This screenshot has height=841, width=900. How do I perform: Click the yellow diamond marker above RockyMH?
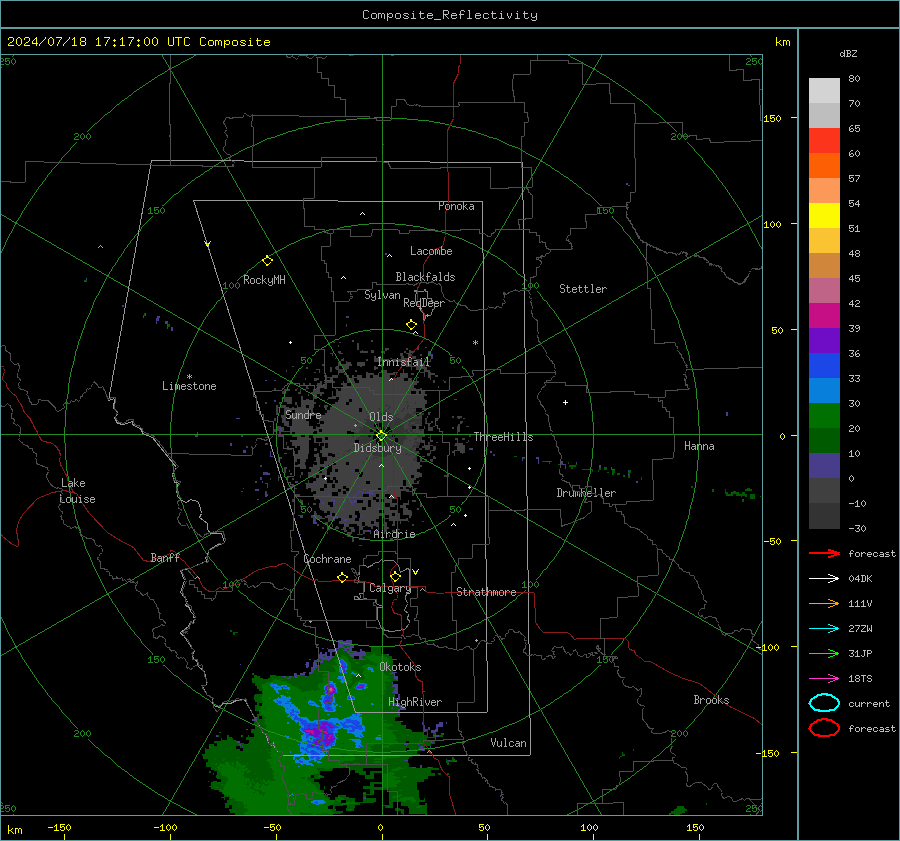click(267, 261)
